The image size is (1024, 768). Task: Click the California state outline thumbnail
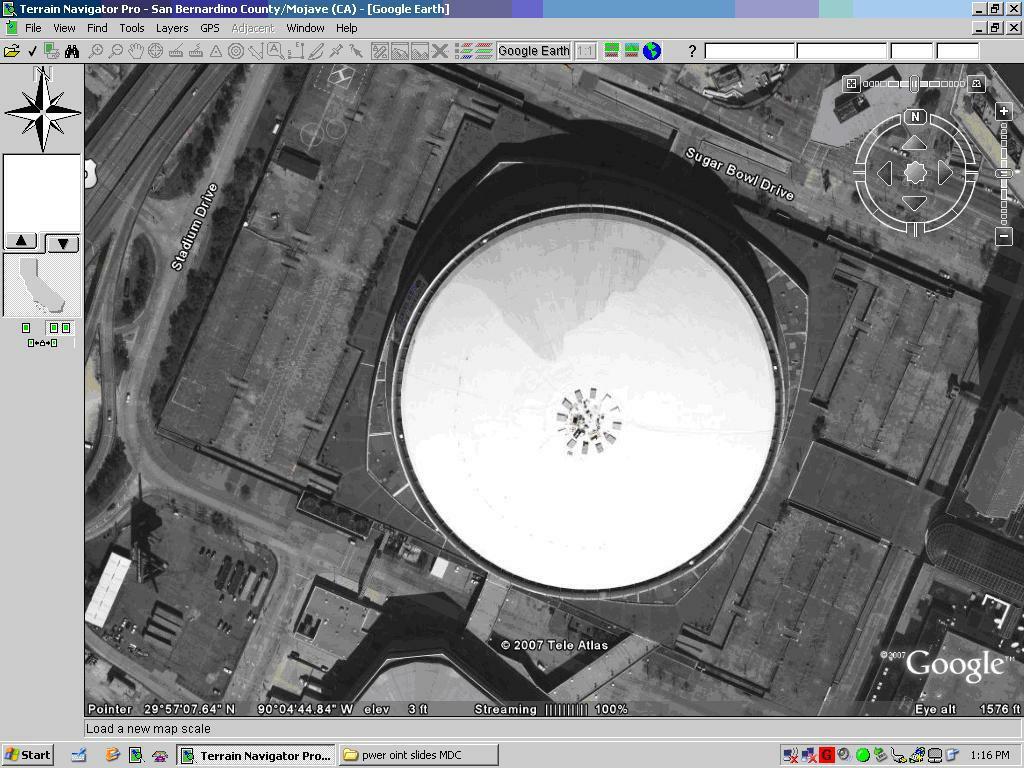(x=42, y=286)
